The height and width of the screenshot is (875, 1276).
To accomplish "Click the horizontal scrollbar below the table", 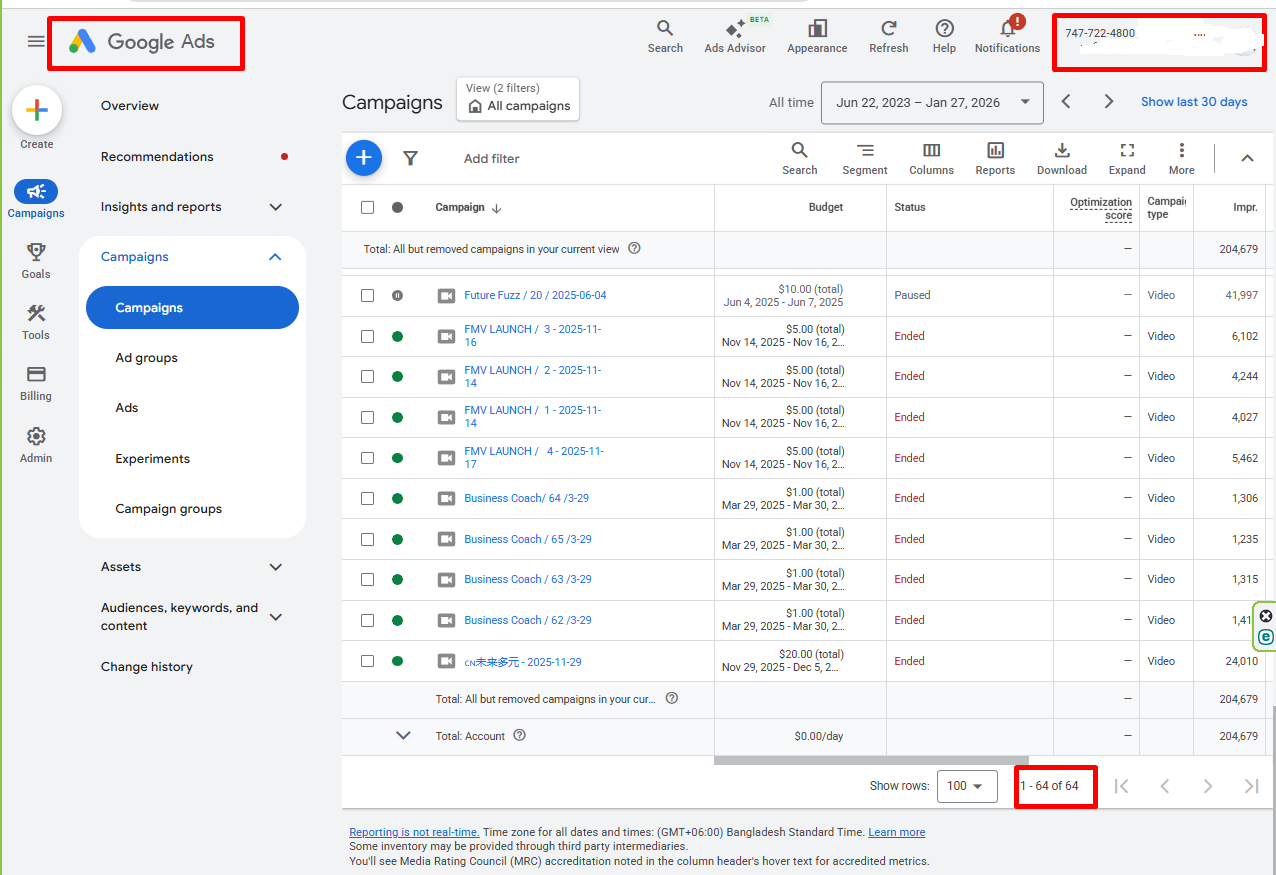I will coord(870,761).
